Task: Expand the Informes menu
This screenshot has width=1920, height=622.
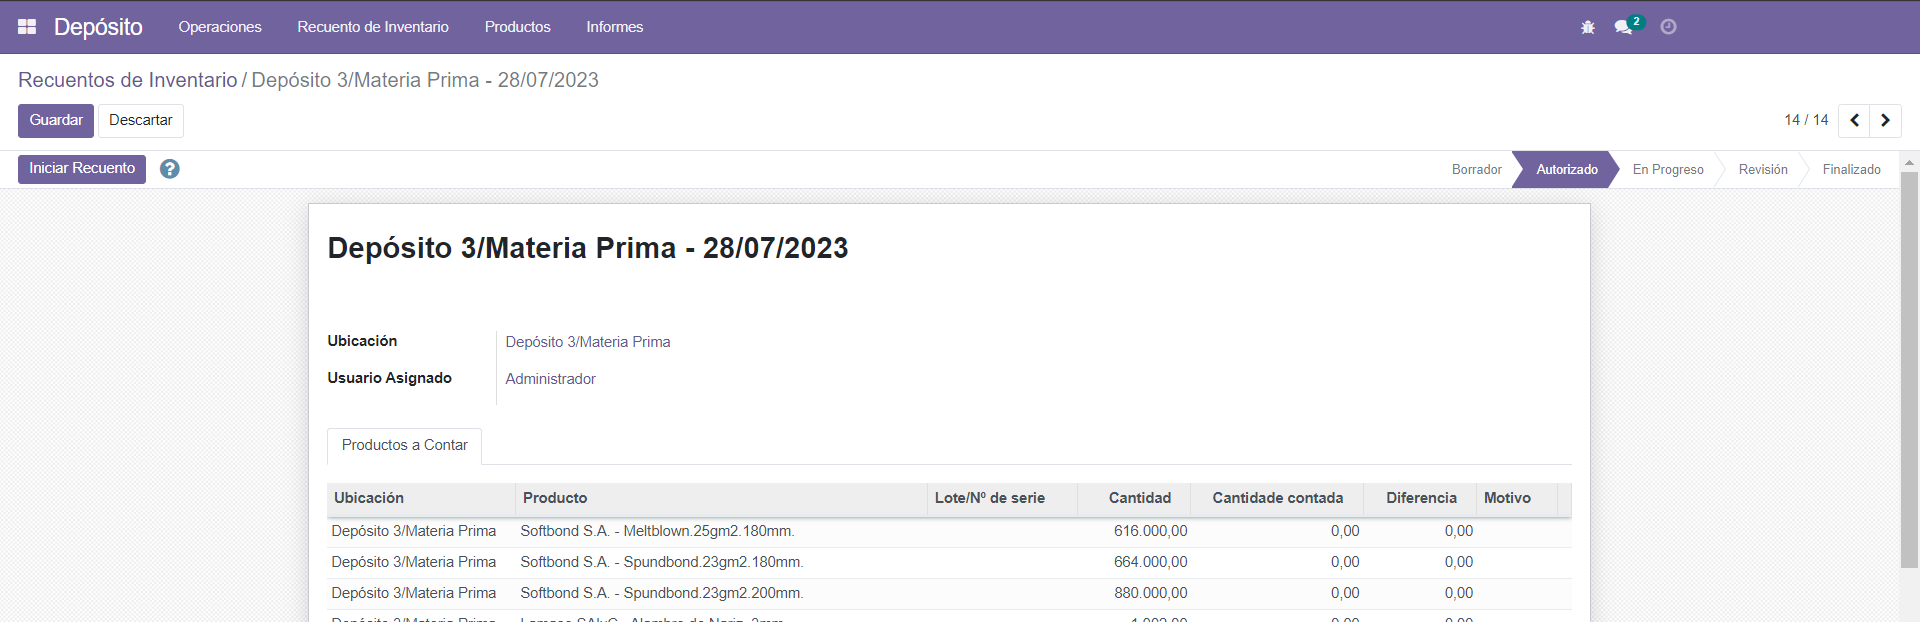Action: (614, 27)
